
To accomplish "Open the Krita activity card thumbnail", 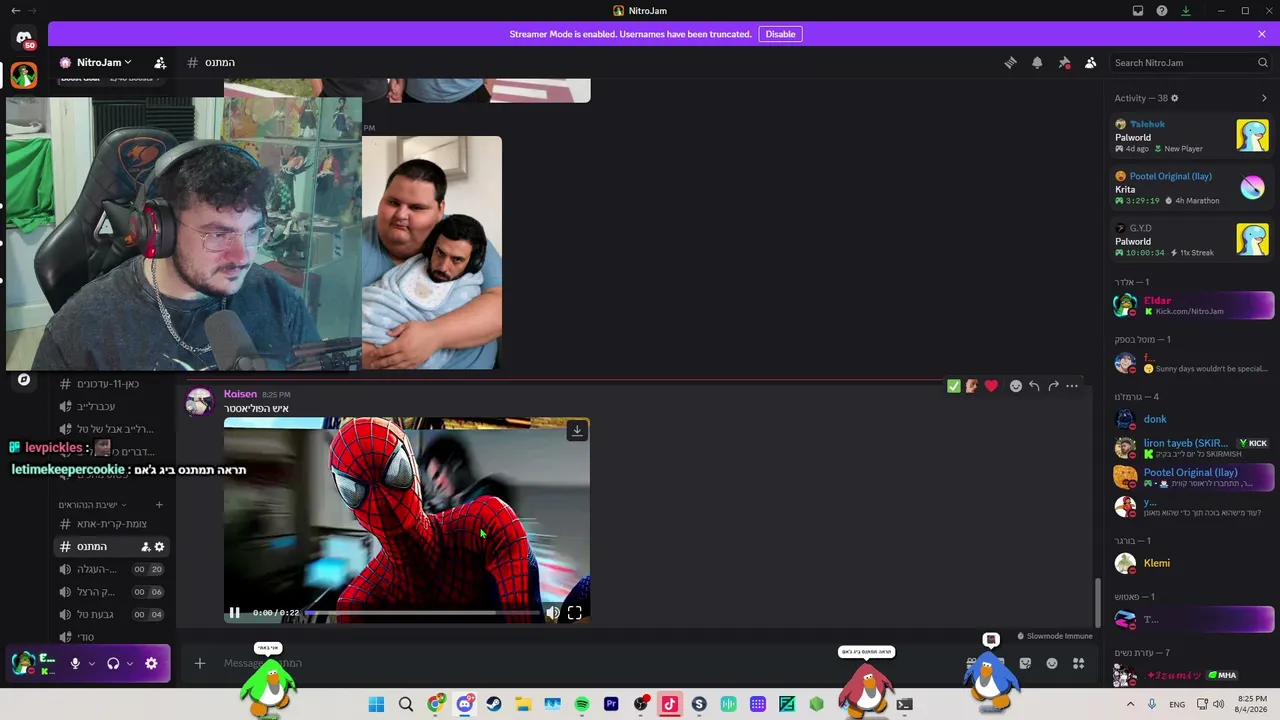I will (1253, 187).
